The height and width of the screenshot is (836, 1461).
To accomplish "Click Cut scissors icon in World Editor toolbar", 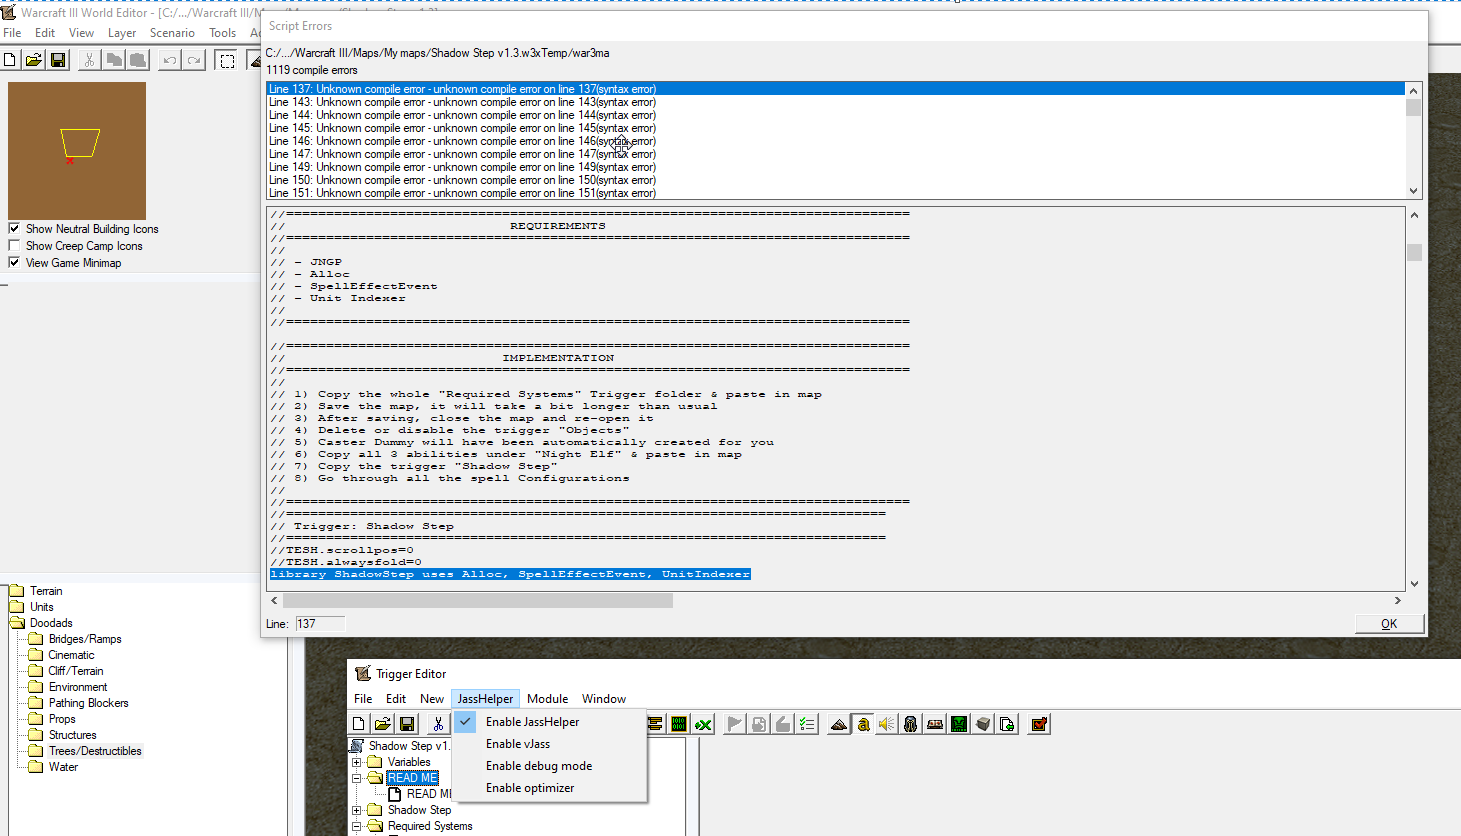I will pos(90,61).
